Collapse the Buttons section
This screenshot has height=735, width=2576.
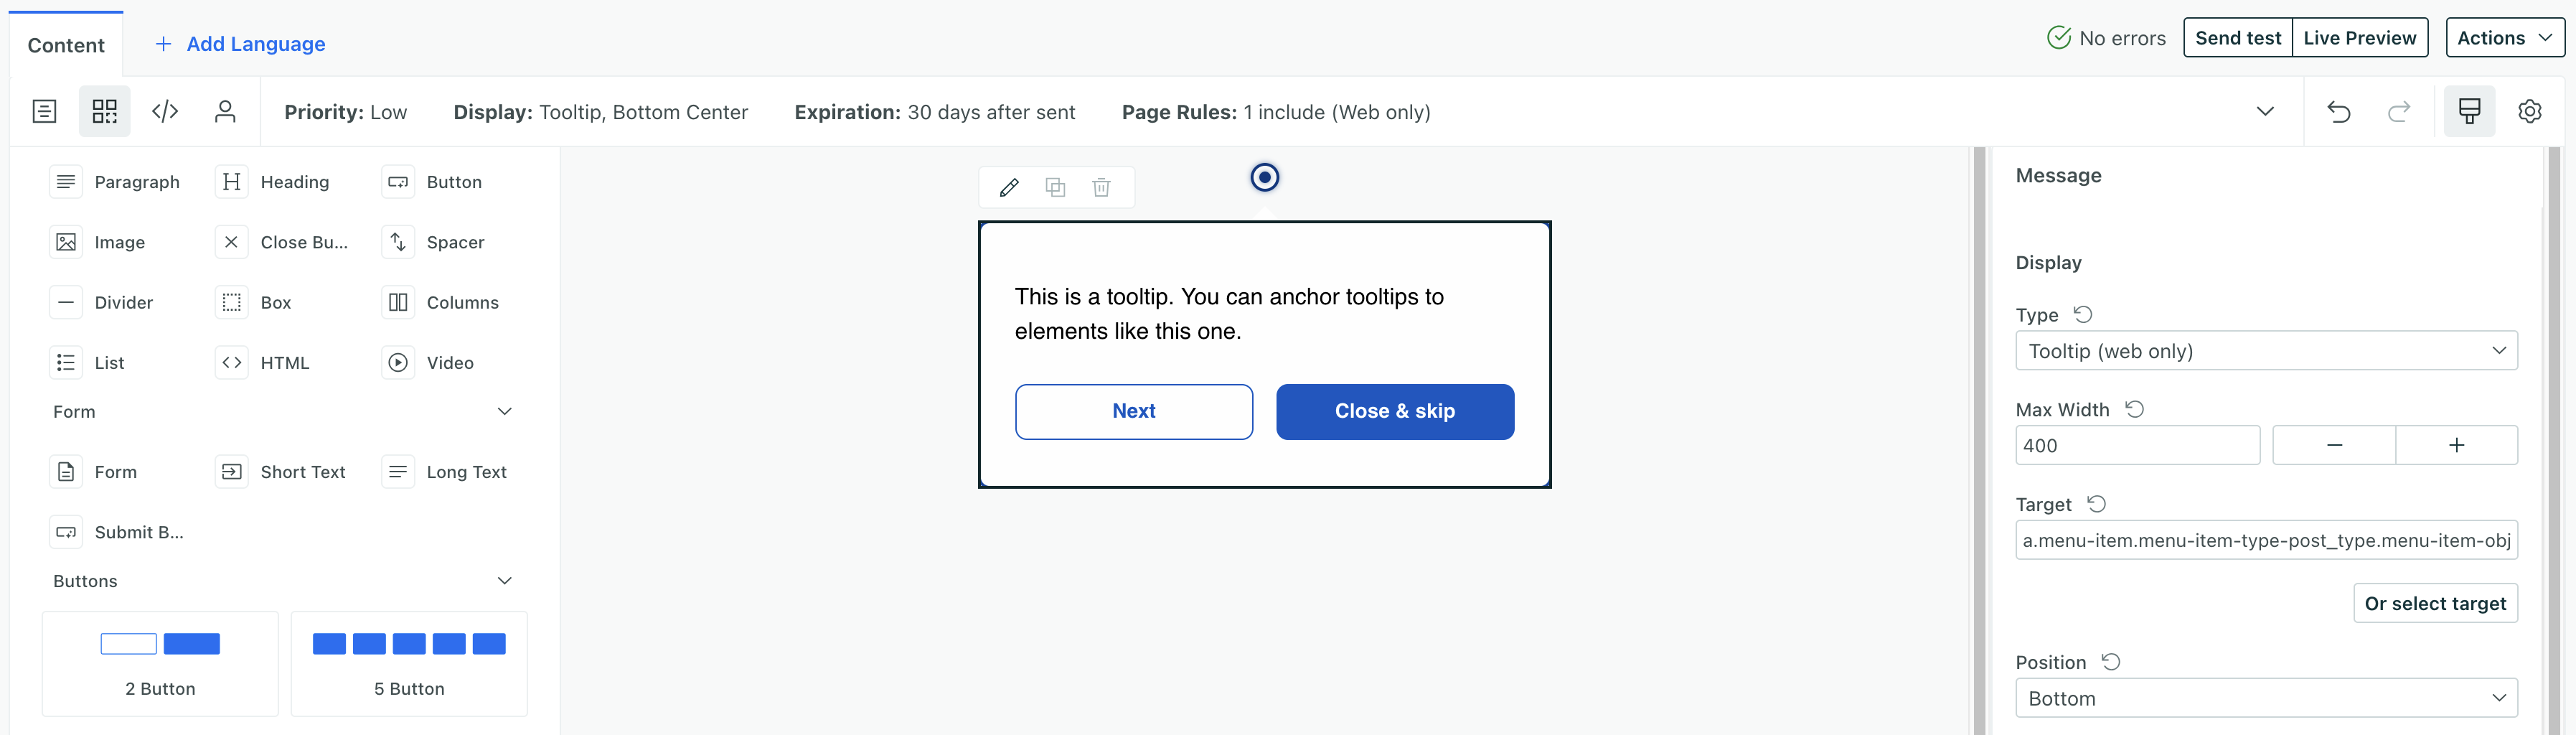click(x=504, y=580)
